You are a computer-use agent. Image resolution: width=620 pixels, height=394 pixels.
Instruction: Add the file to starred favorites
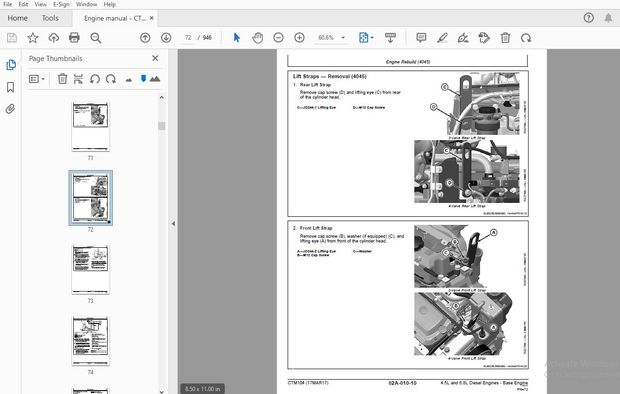coord(33,38)
